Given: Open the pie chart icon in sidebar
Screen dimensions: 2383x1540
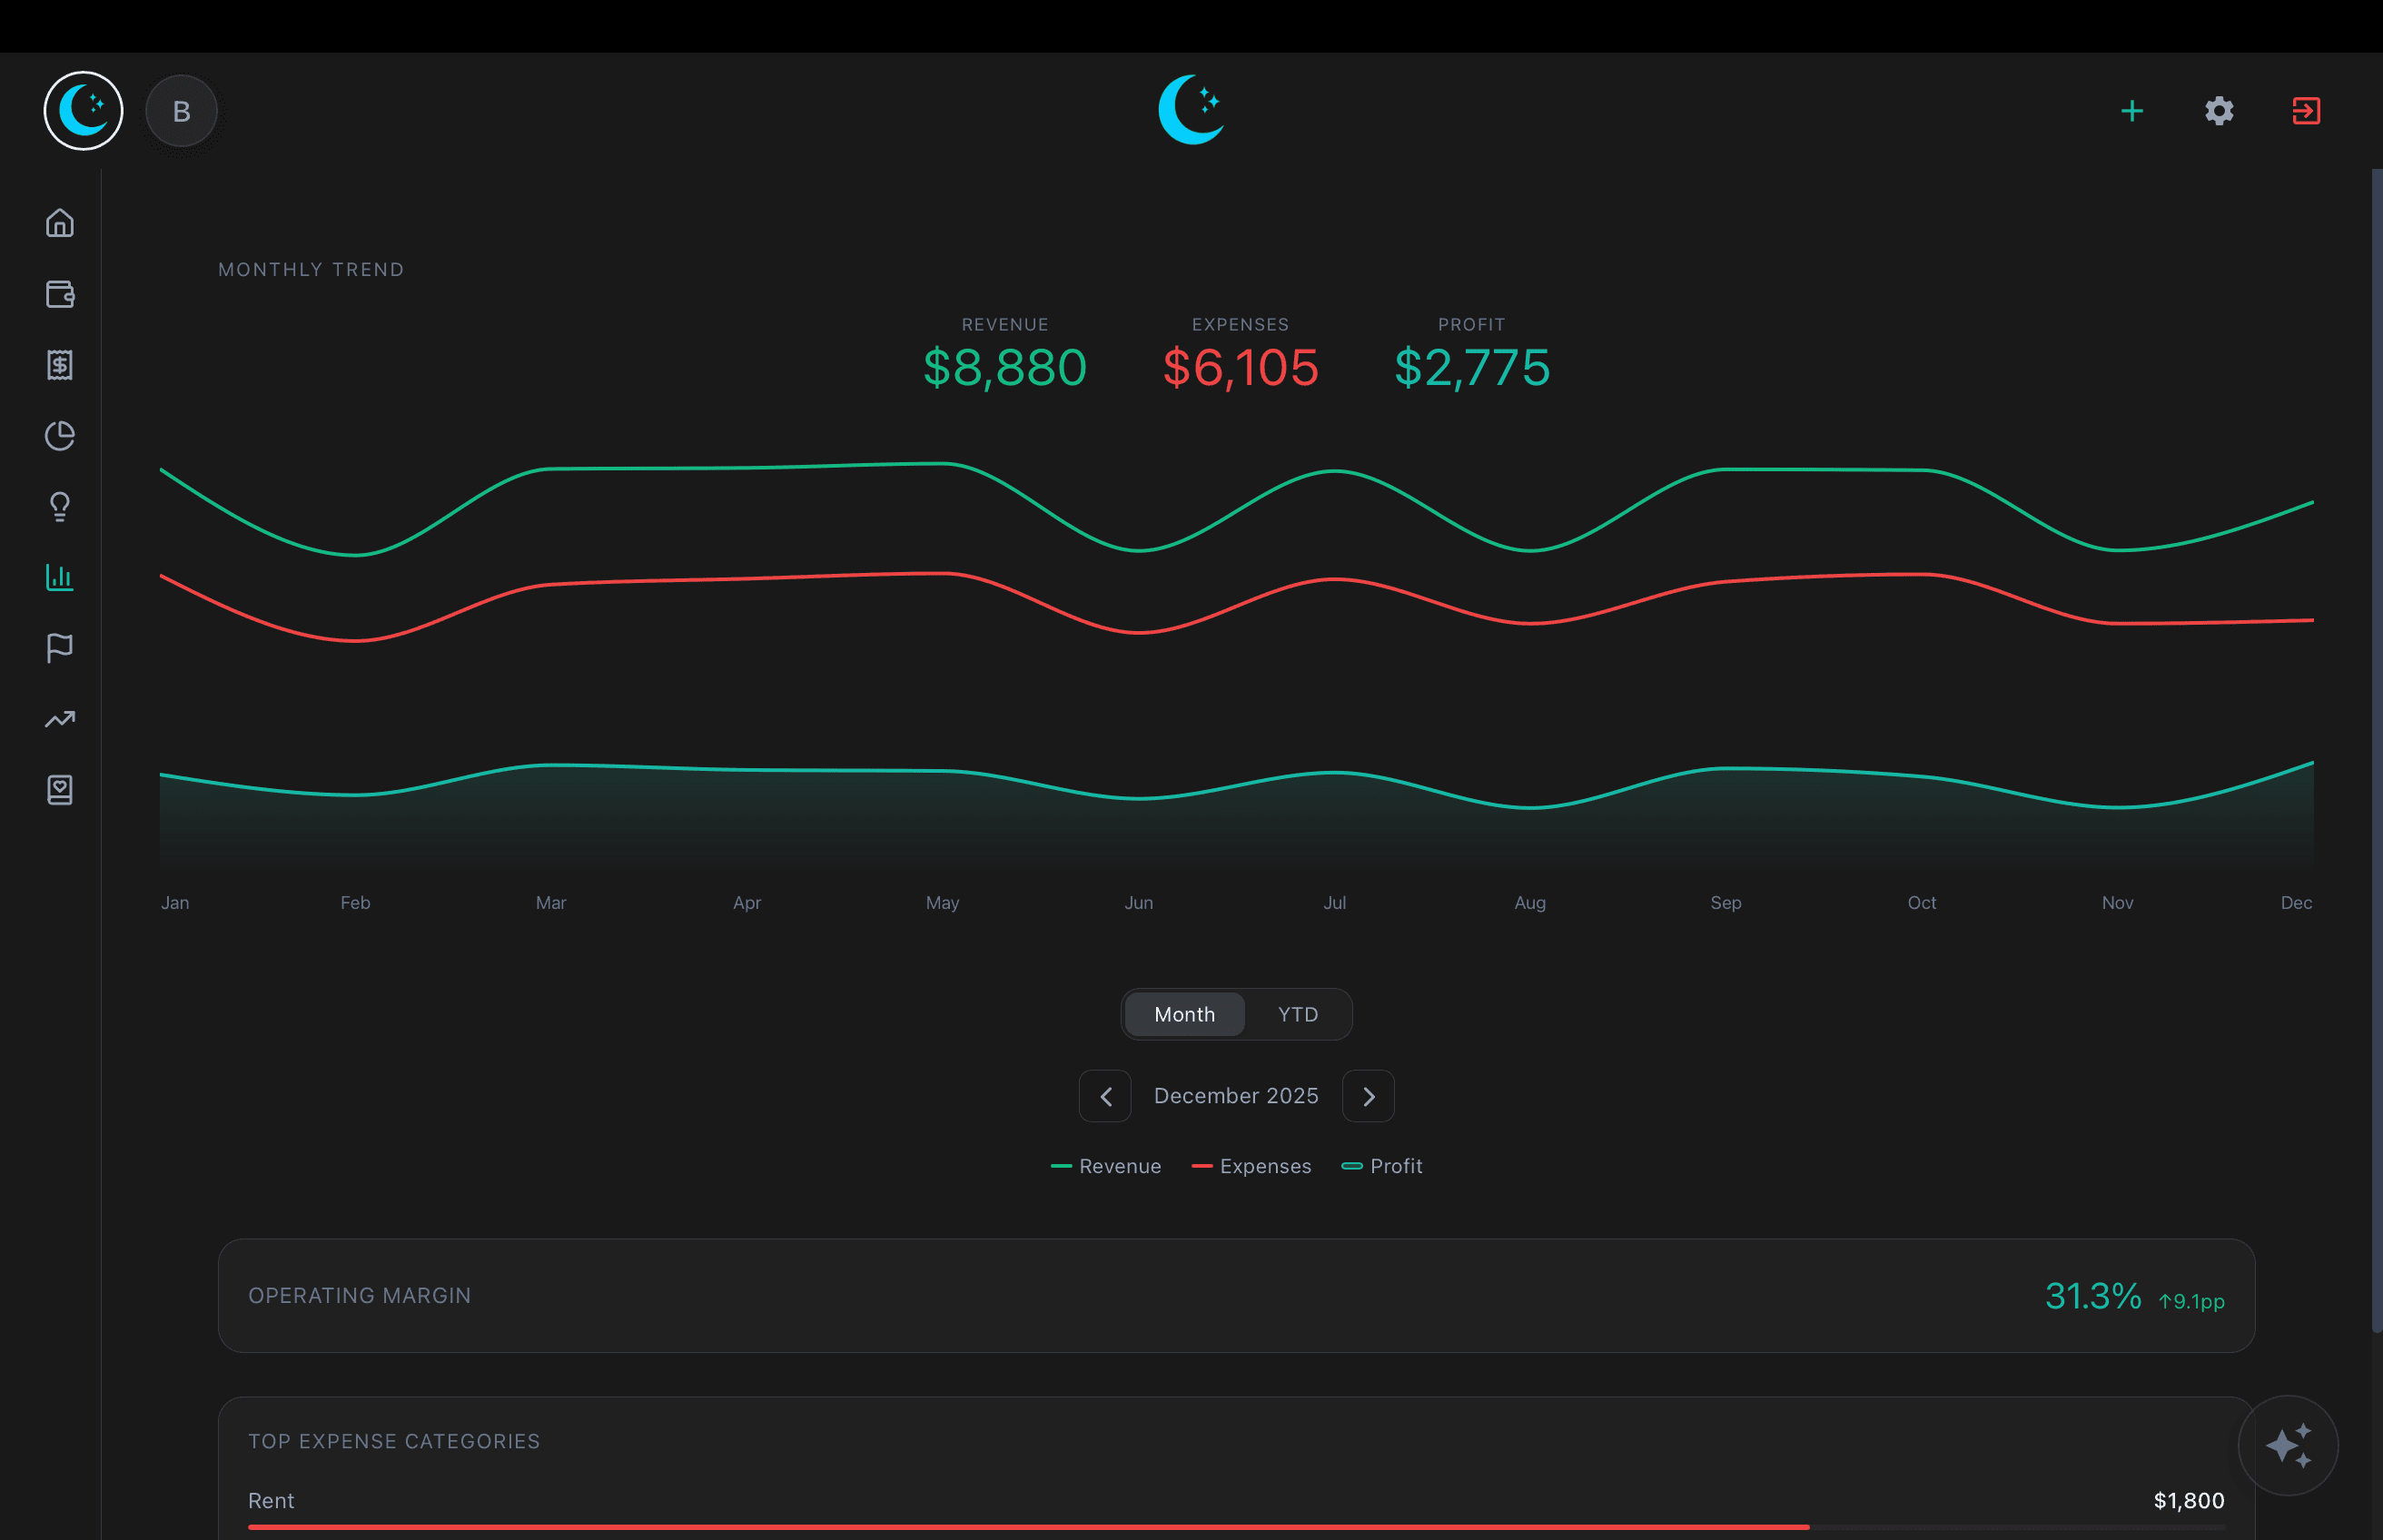Looking at the screenshot, I should point(60,436).
